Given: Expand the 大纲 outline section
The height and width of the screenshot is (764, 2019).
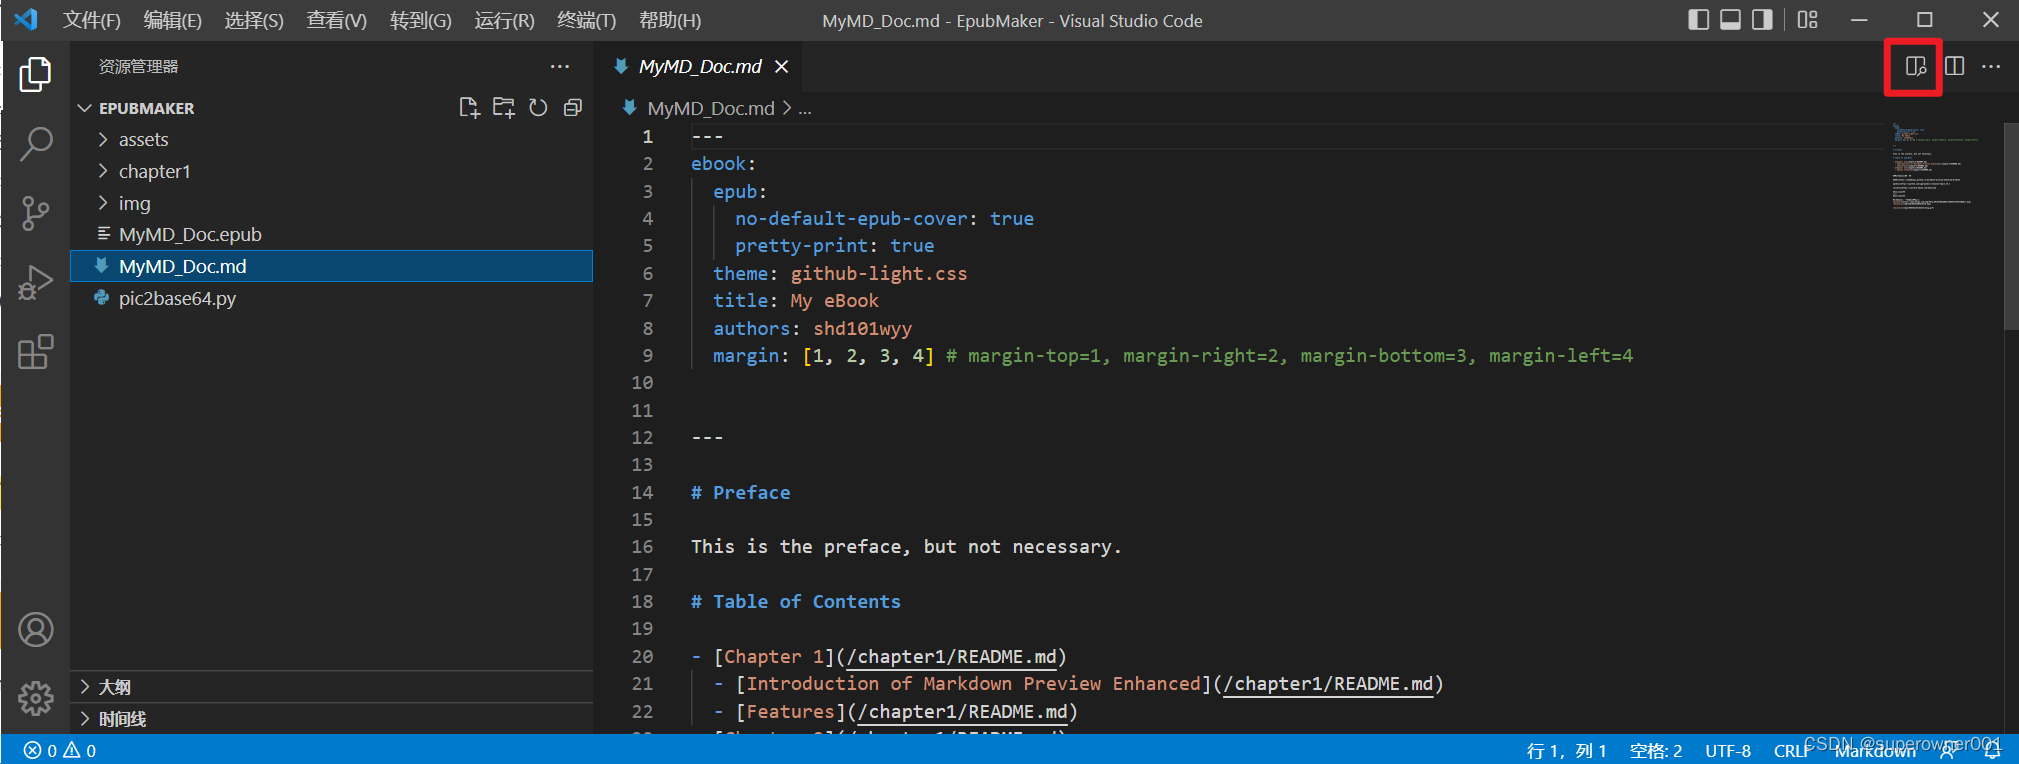Looking at the screenshot, I should 331,687.
